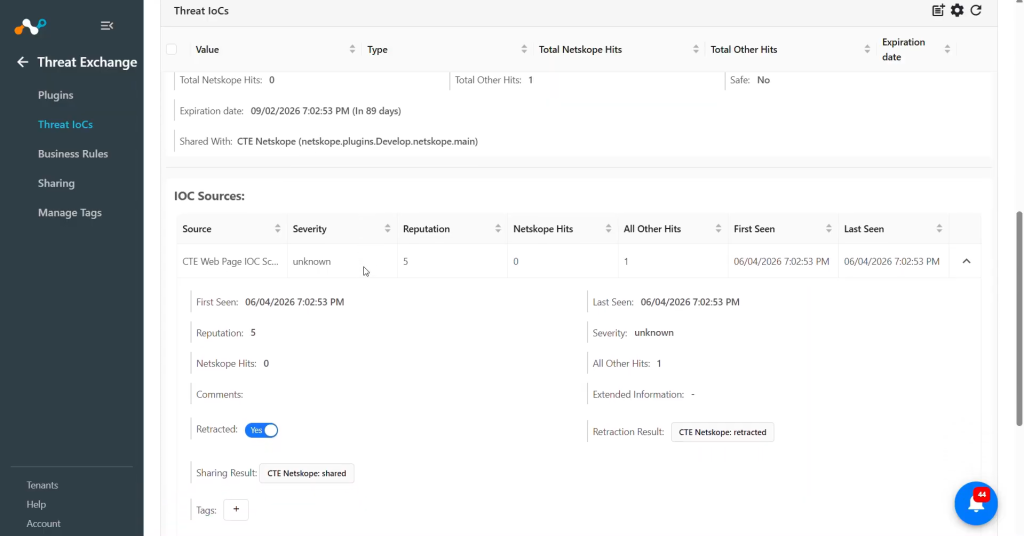The width and height of the screenshot is (1024, 536).
Task: Click First Seen cell in source row
Action: click(781, 261)
